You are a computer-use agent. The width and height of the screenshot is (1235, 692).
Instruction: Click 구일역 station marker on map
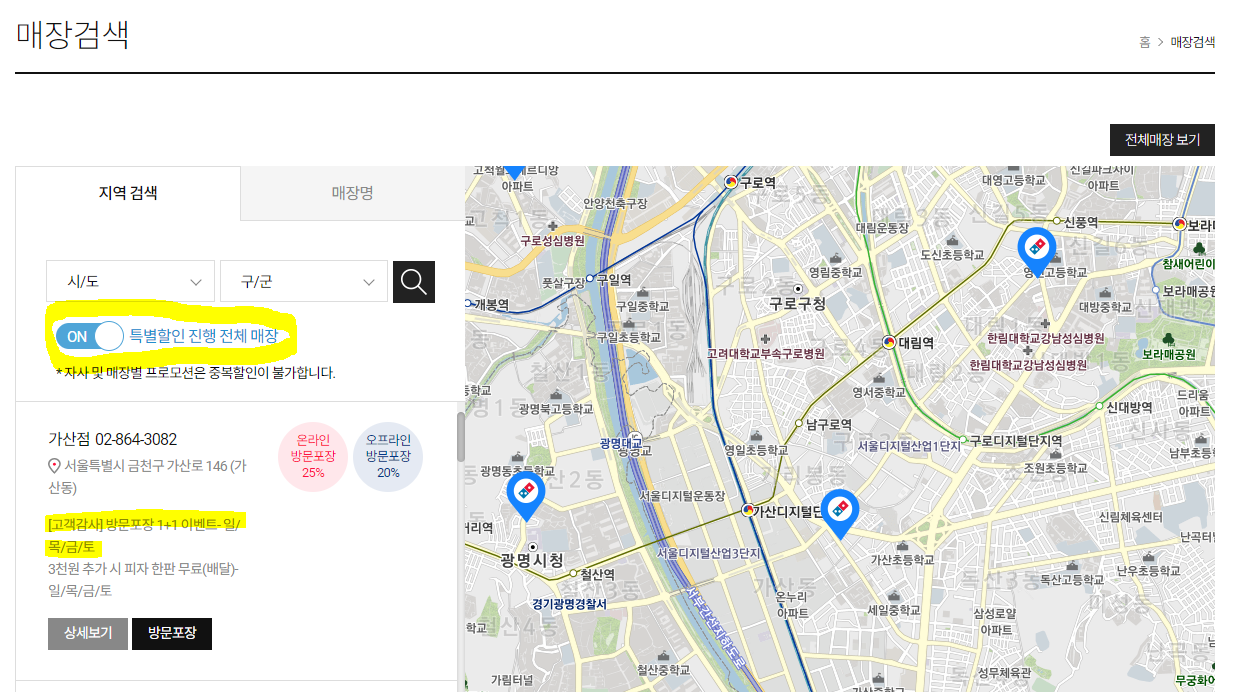[x=590, y=278]
